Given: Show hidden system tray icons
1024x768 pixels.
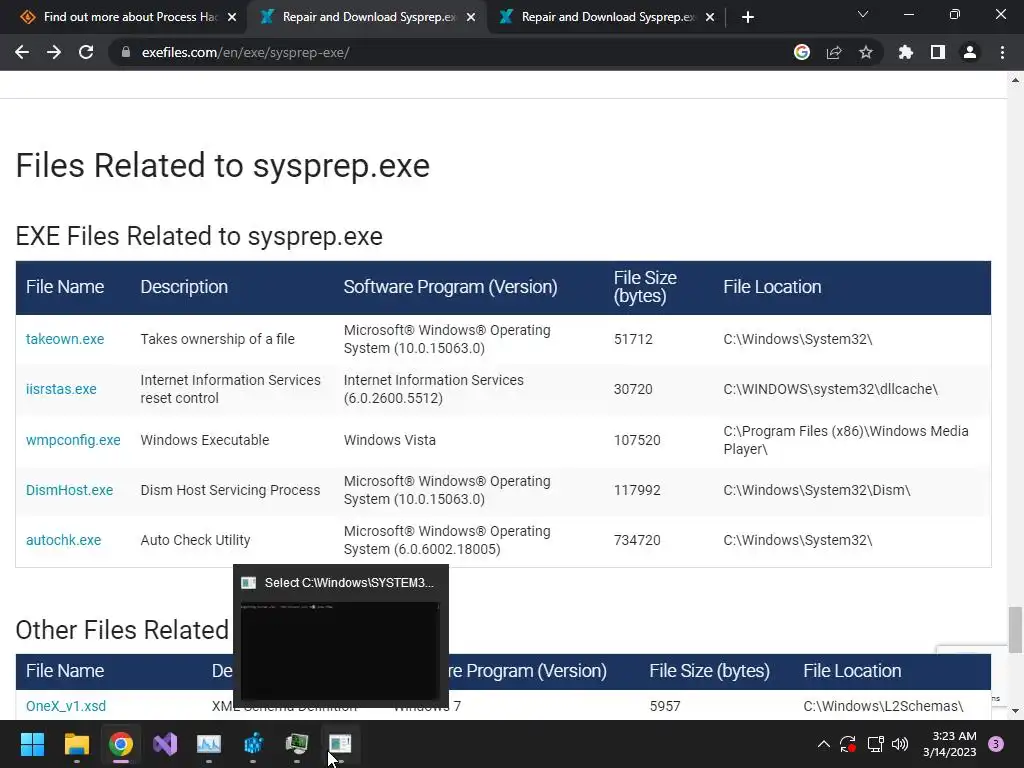Looking at the screenshot, I should pos(824,744).
